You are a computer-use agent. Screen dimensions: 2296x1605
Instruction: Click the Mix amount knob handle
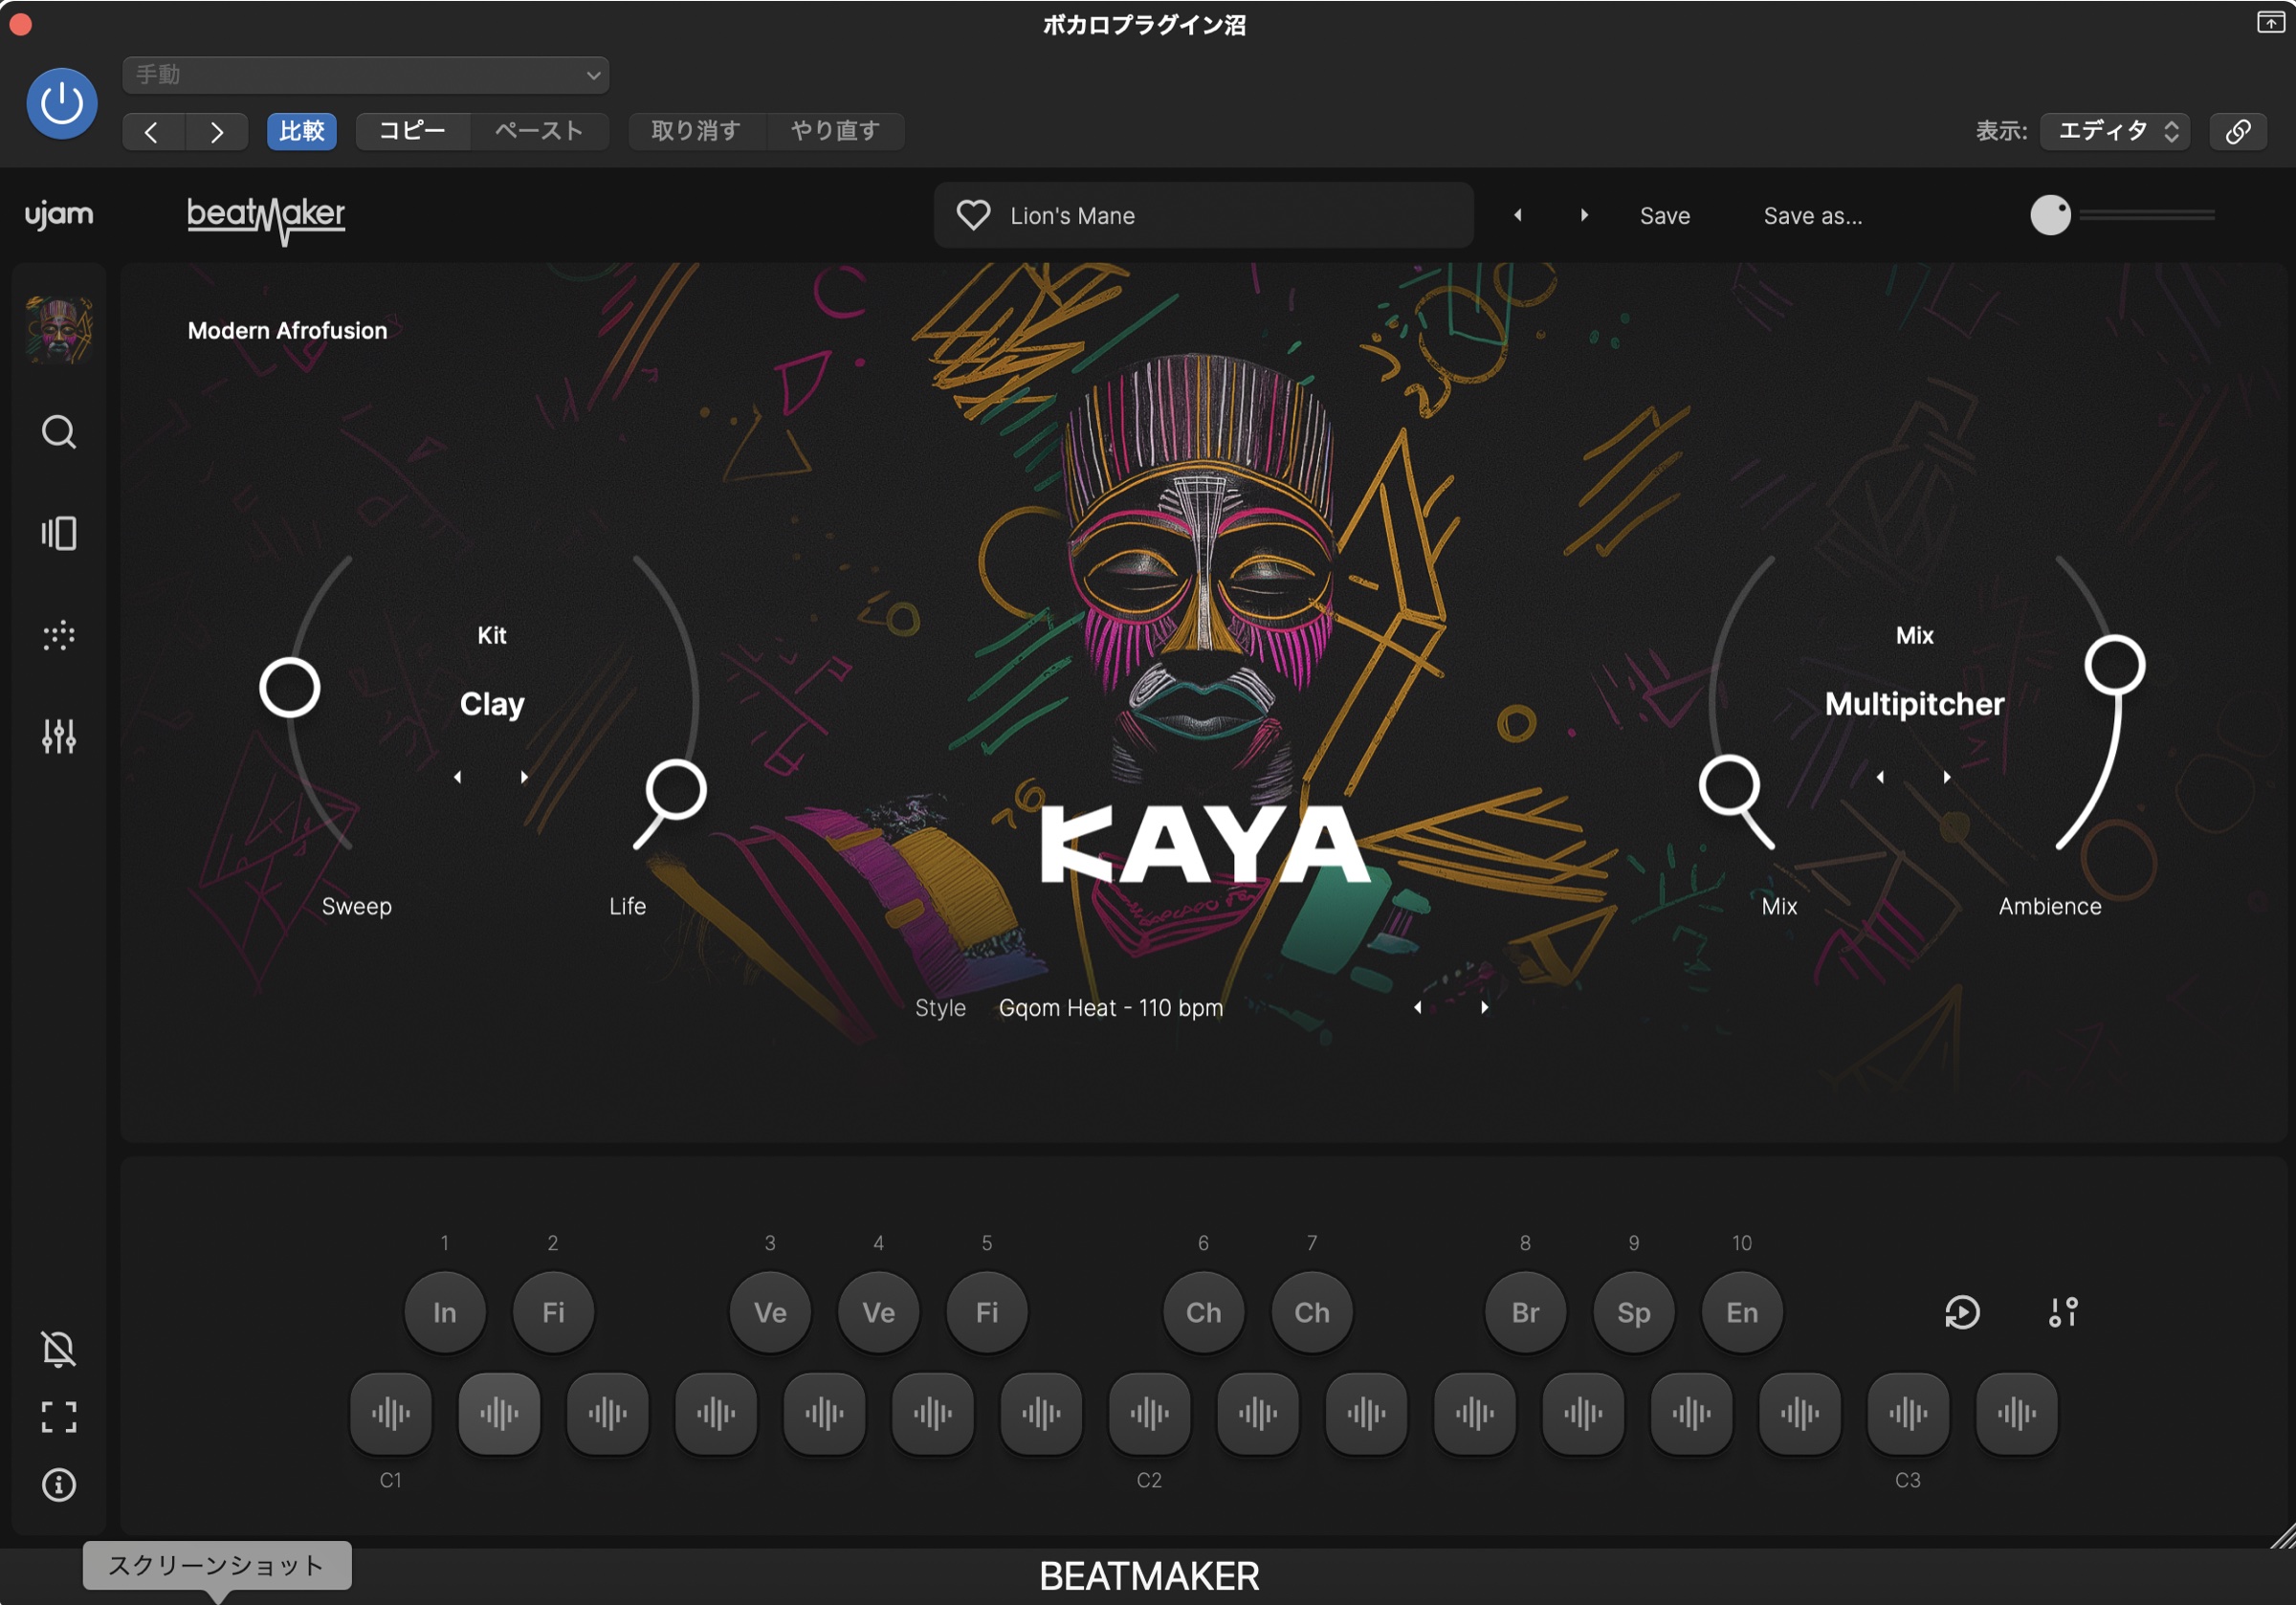point(1730,787)
